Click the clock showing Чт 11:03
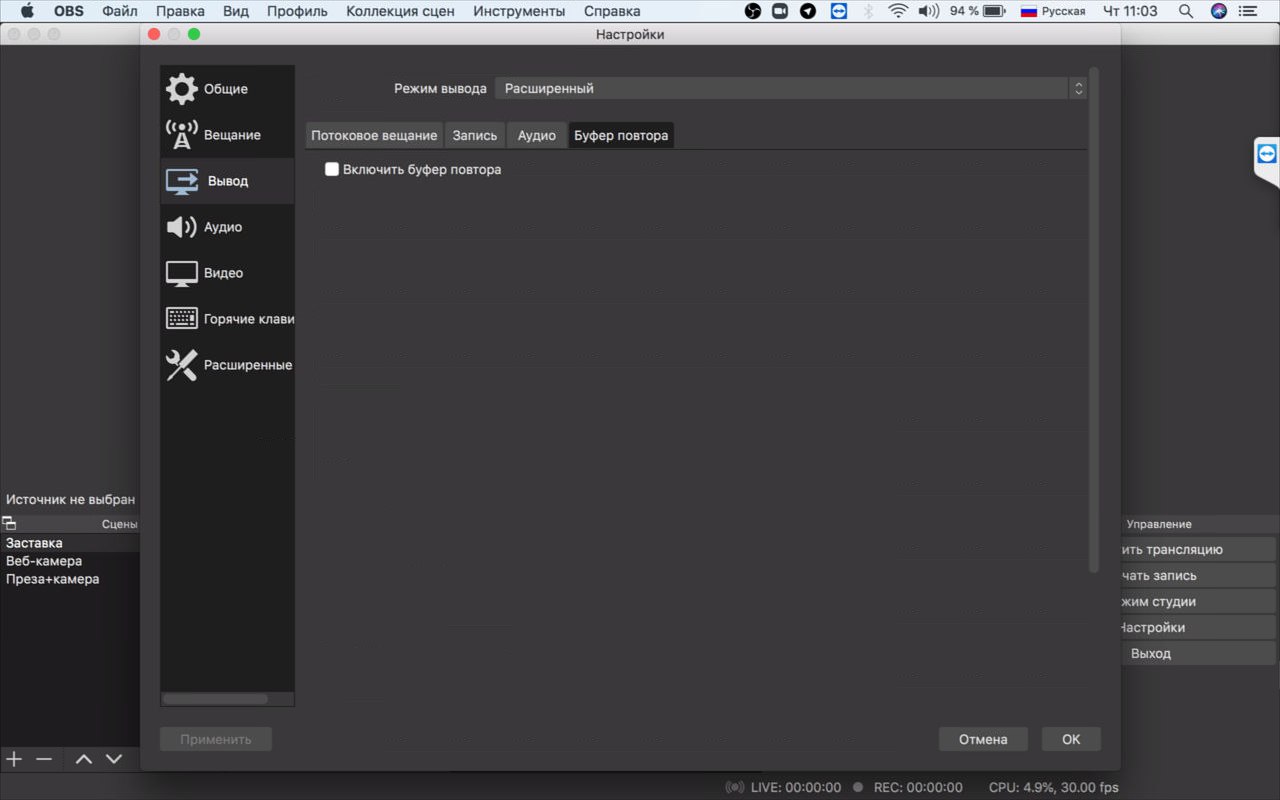The width and height of the screenshot is (1280, 800). pos(1130,11)
